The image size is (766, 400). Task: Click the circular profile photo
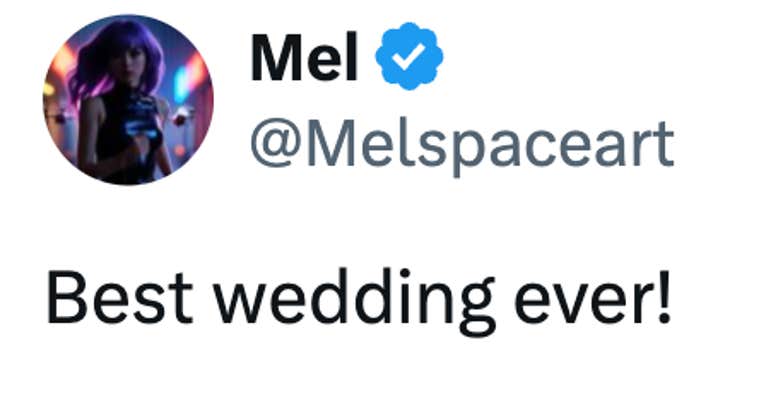click(x=128, y=101)
